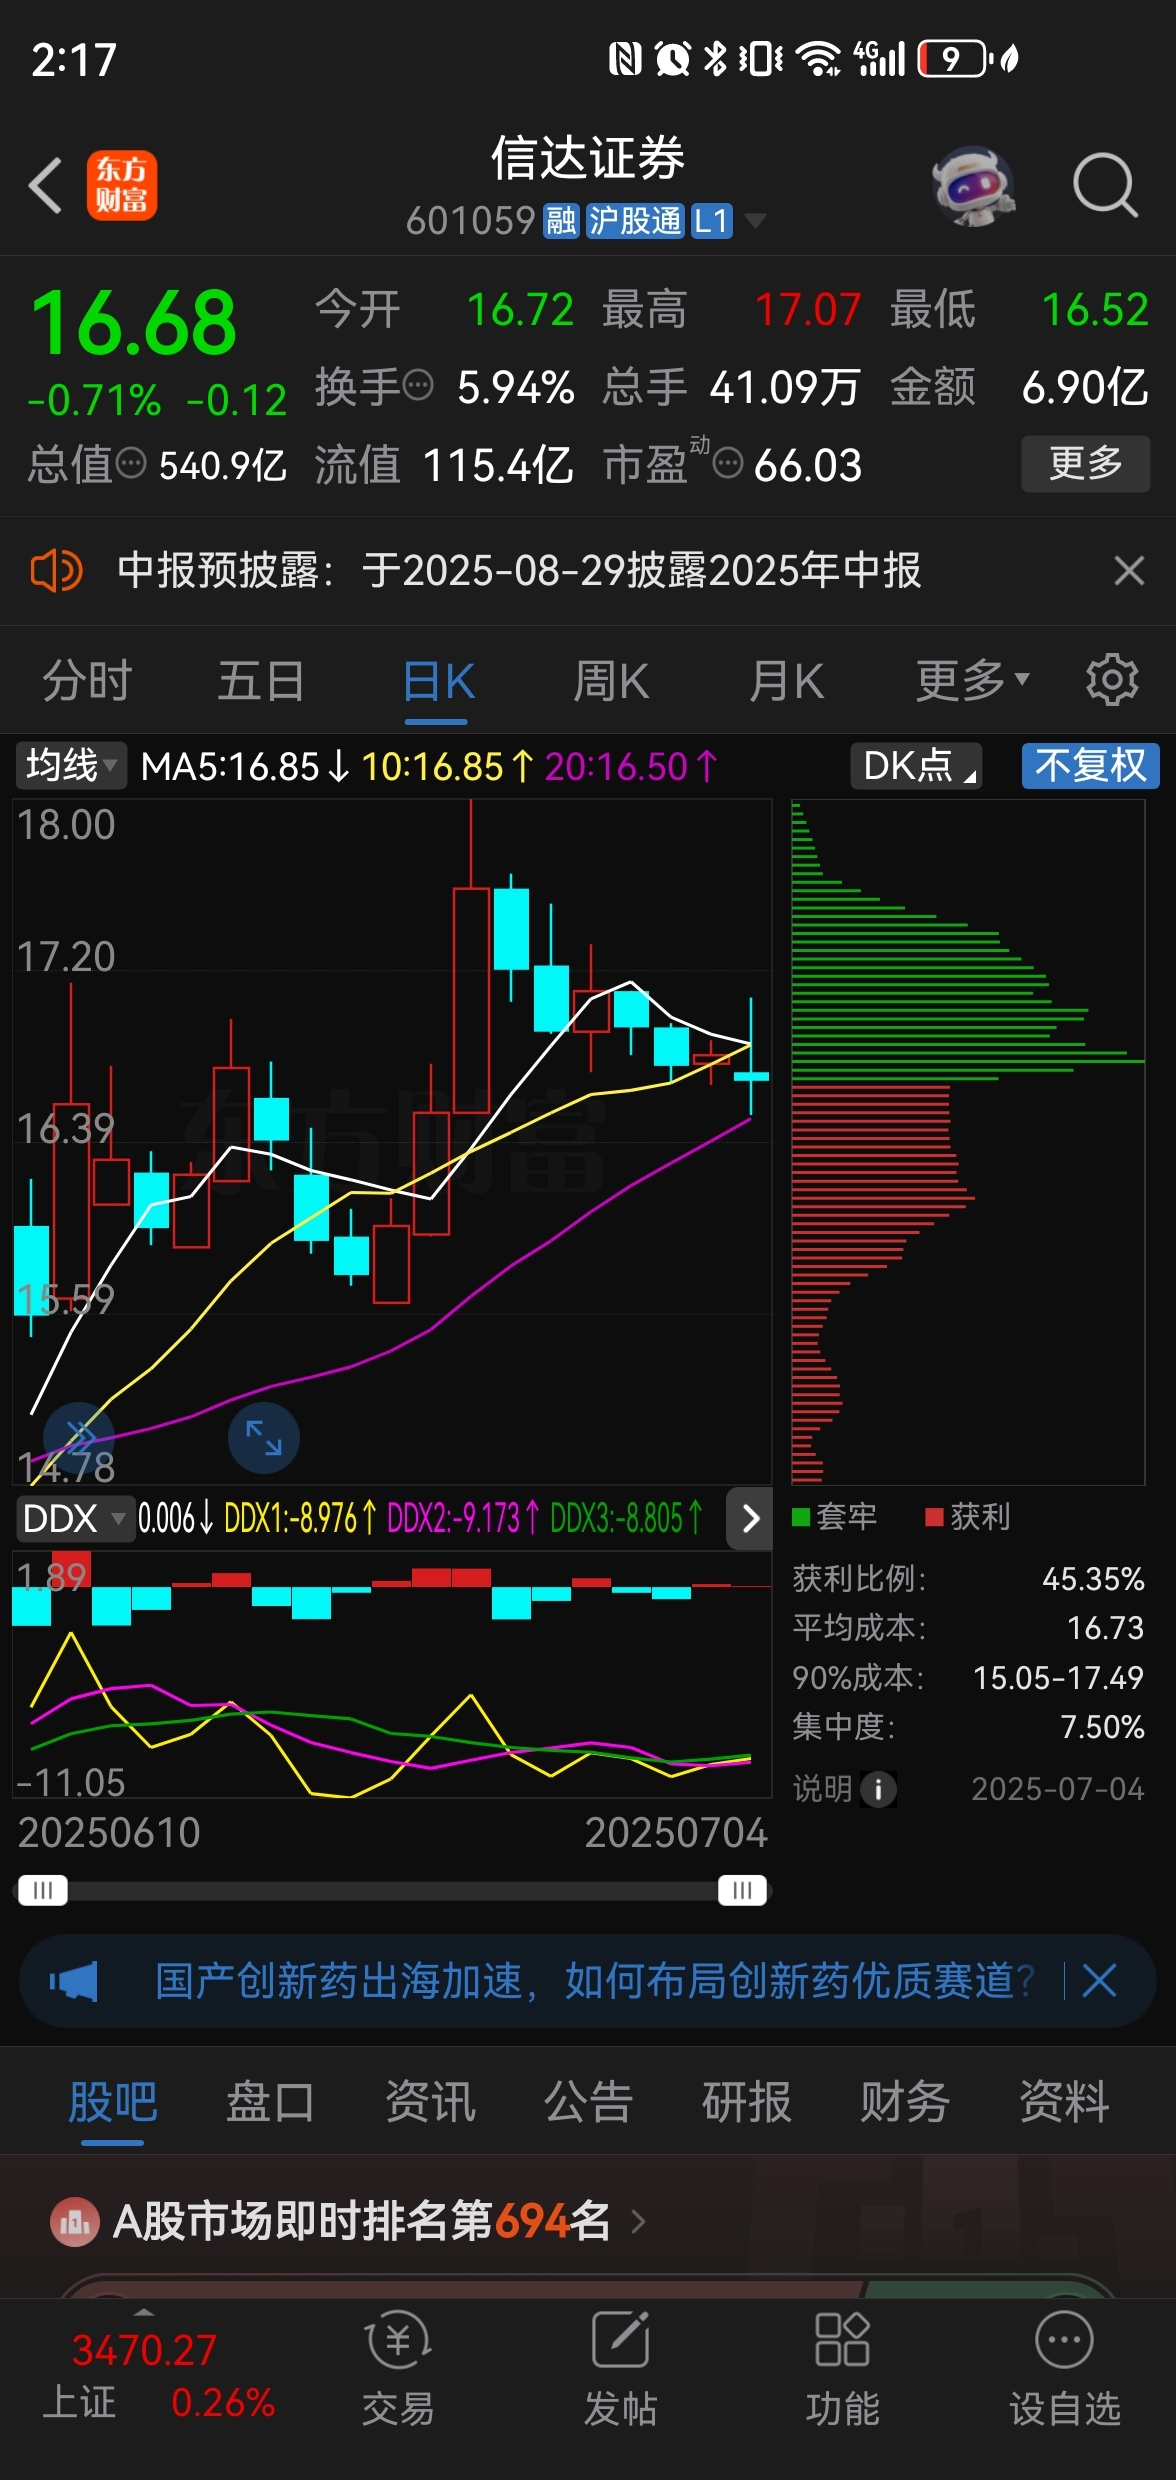Viewport: 1176px width, 2480px height.
Task: Tap the 套牢 green legend marker
Action: [801, 1517]
